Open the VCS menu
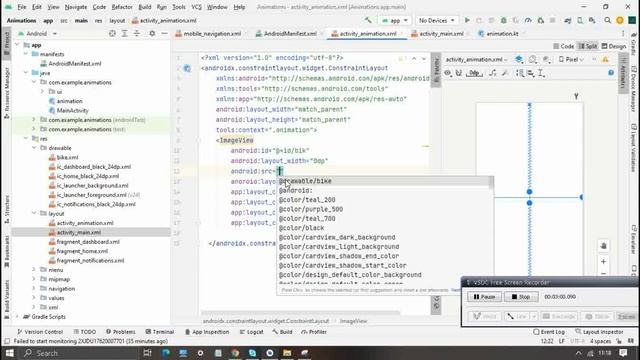This screenshot has width=640, height=360. pyautogui.click(x=196, y=7)
